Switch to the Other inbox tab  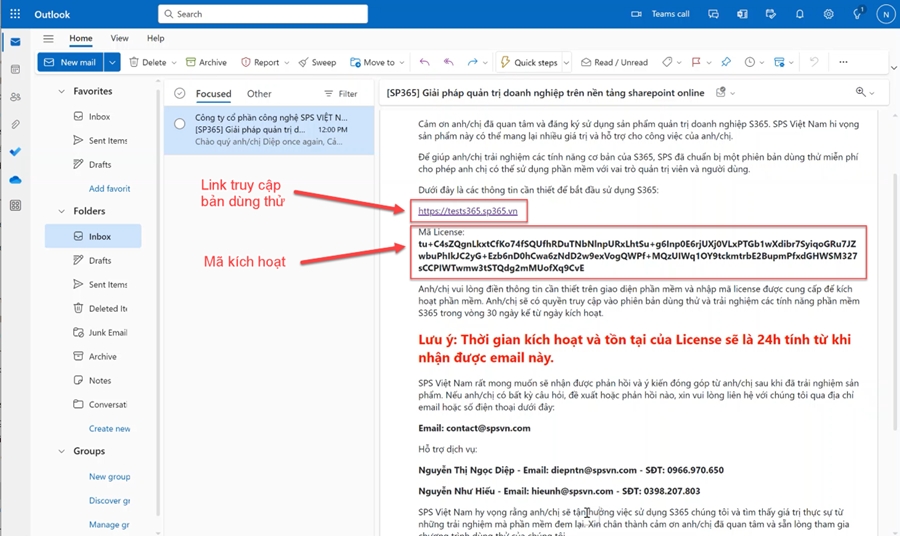[259, 93]
